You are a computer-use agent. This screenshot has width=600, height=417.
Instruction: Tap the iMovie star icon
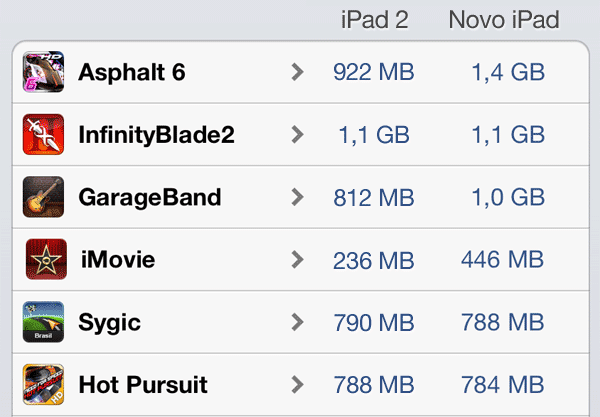[46, 259]
